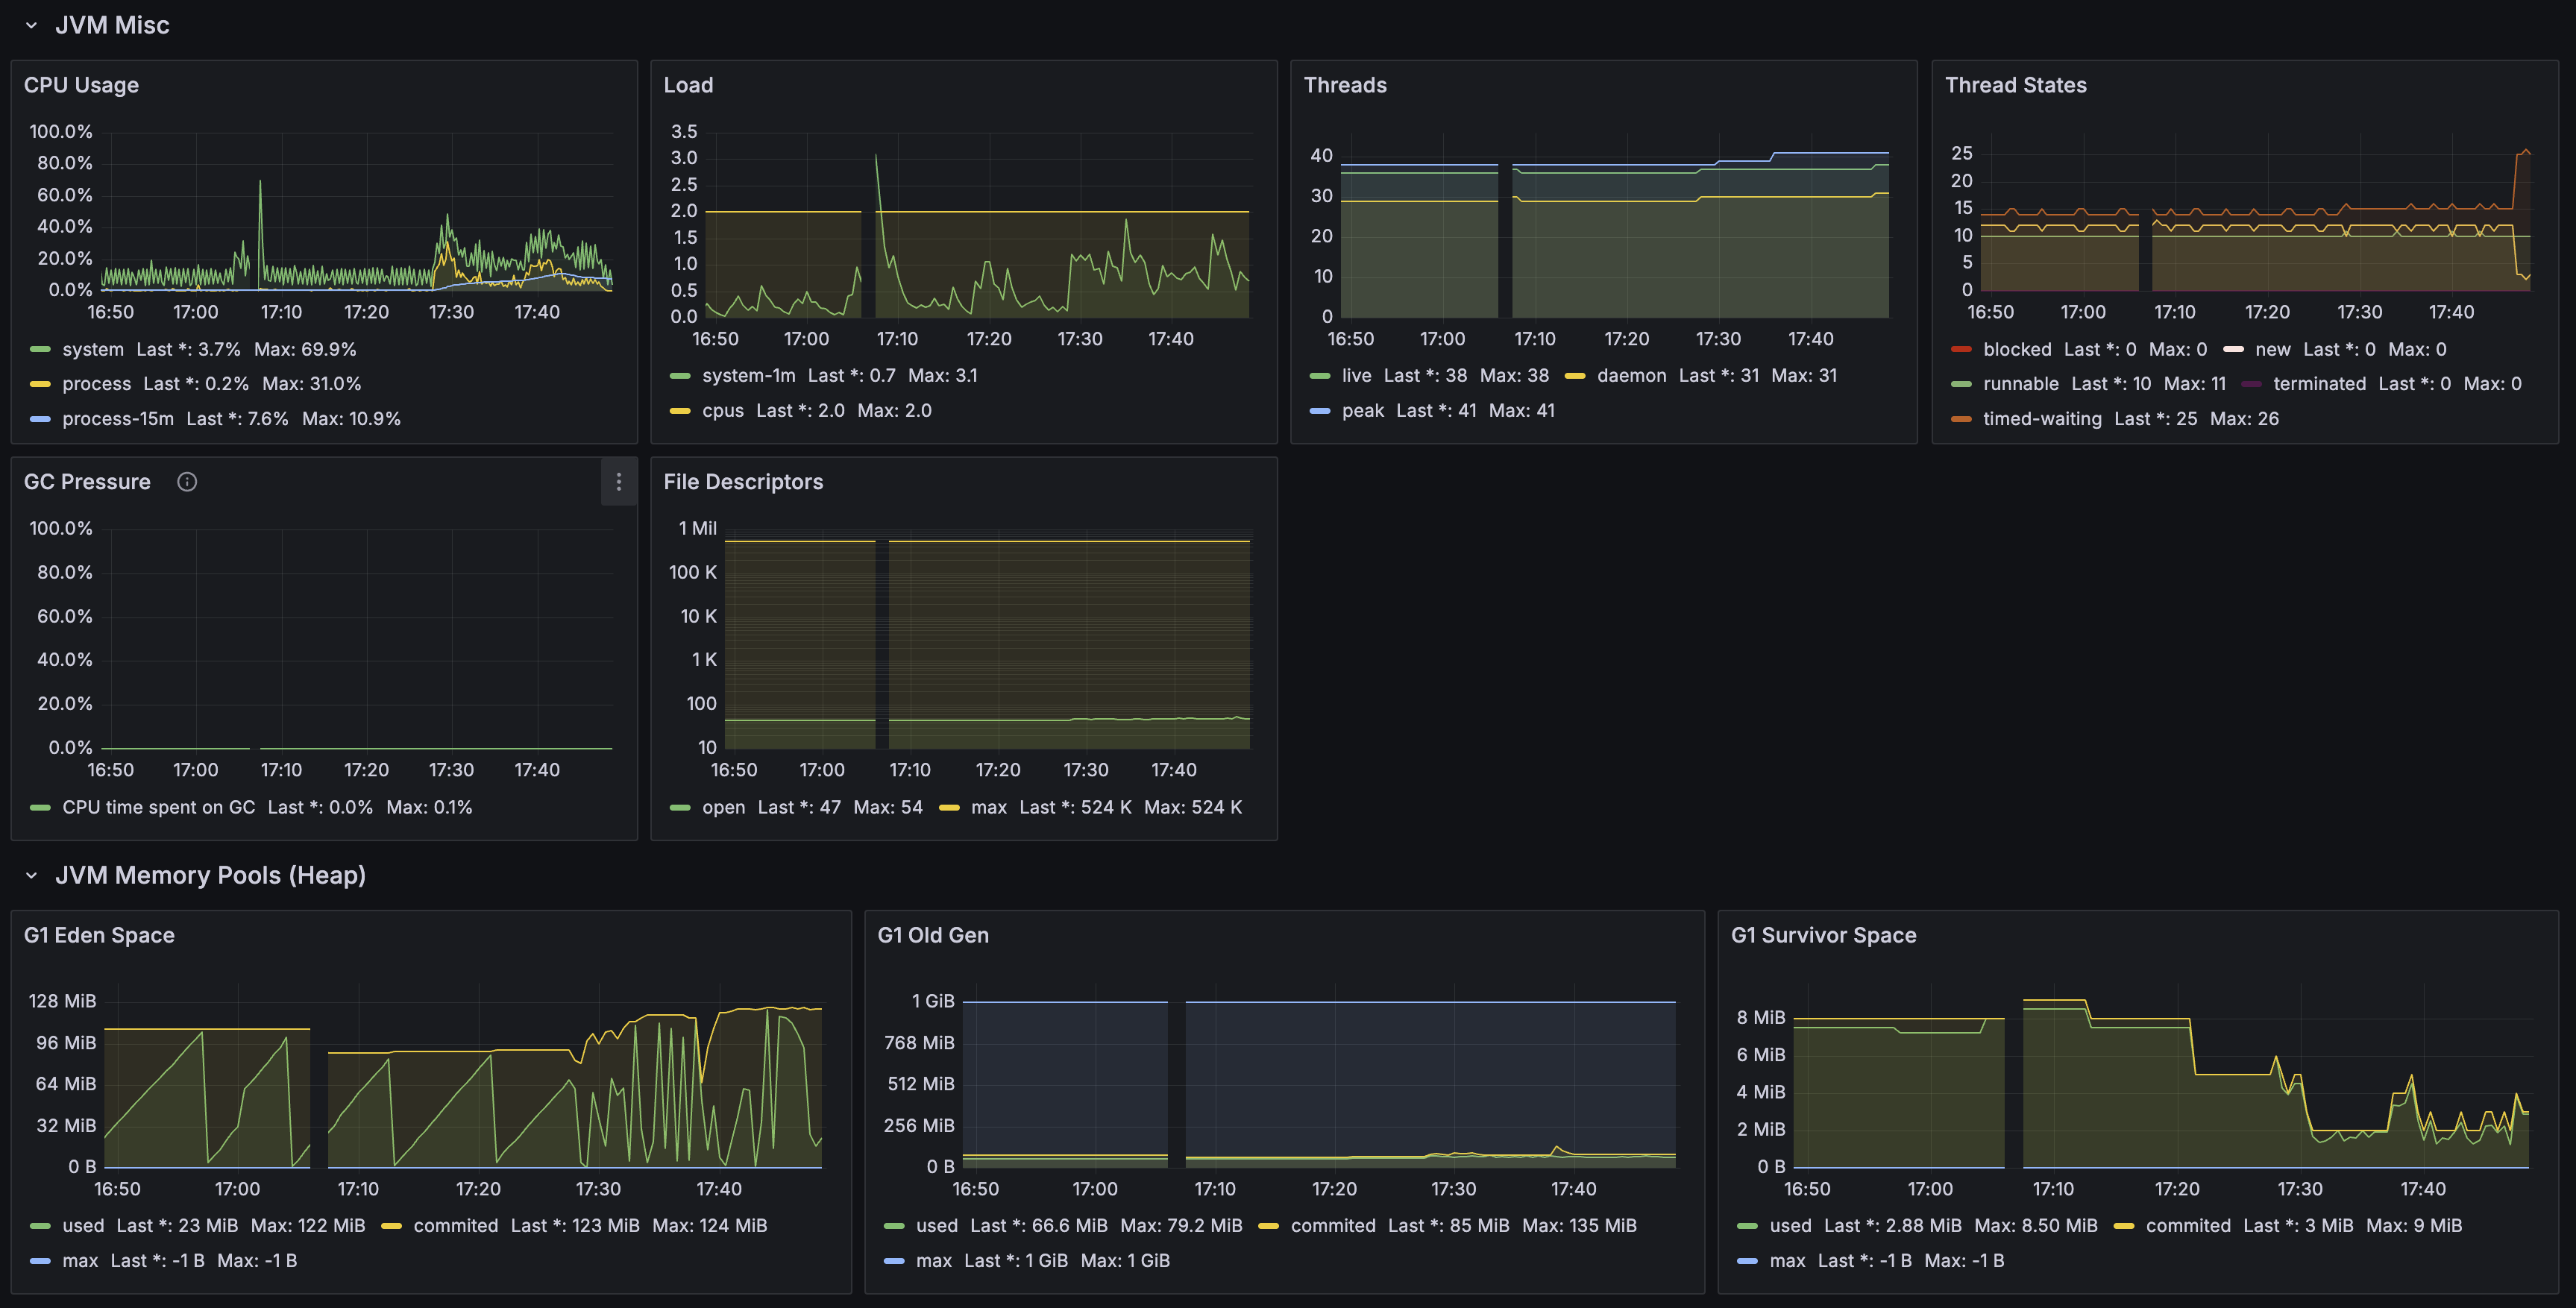The width and height of the screenshot is (2576, 1308).
Task: Open the Thread States panel title
Action: pos(2015,85)
